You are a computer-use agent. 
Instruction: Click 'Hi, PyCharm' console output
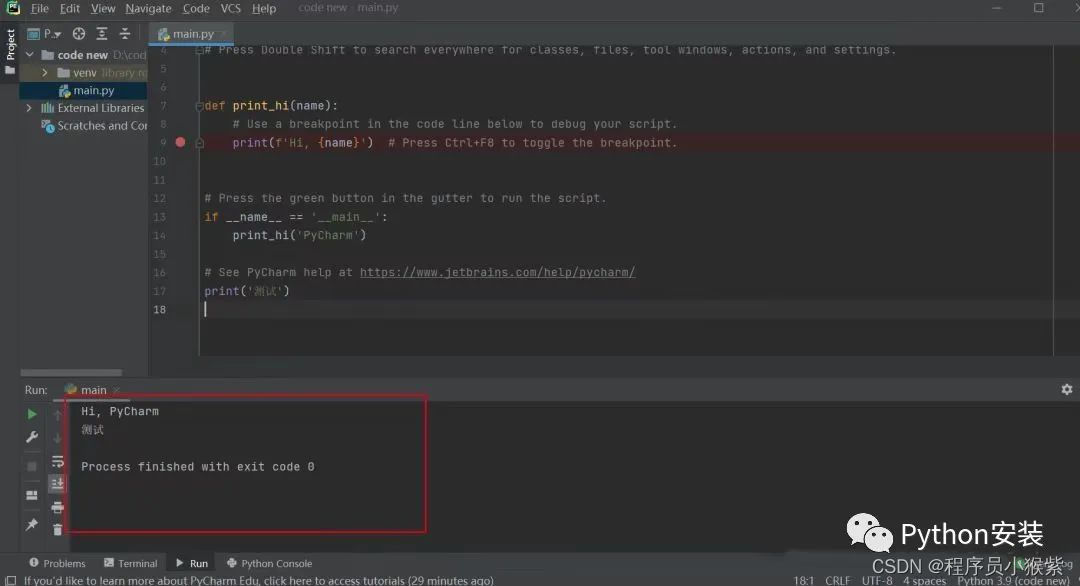click(120, 411)
